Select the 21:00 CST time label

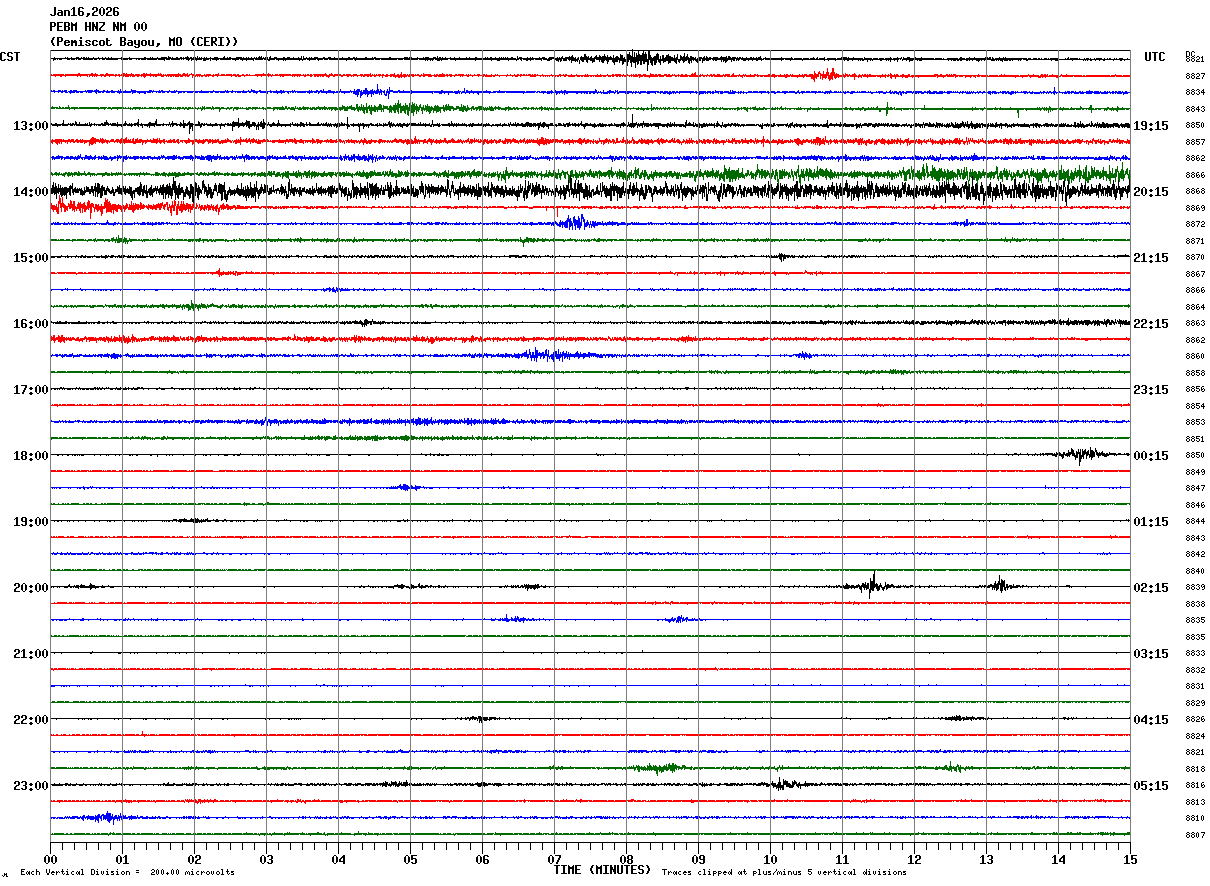coord(31,654)
